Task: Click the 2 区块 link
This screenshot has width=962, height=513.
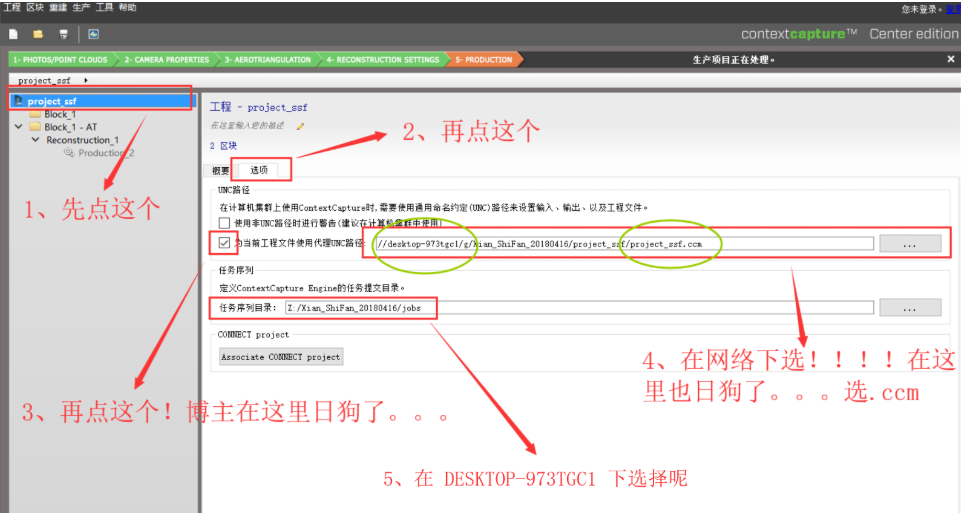Action: point(223,145)
